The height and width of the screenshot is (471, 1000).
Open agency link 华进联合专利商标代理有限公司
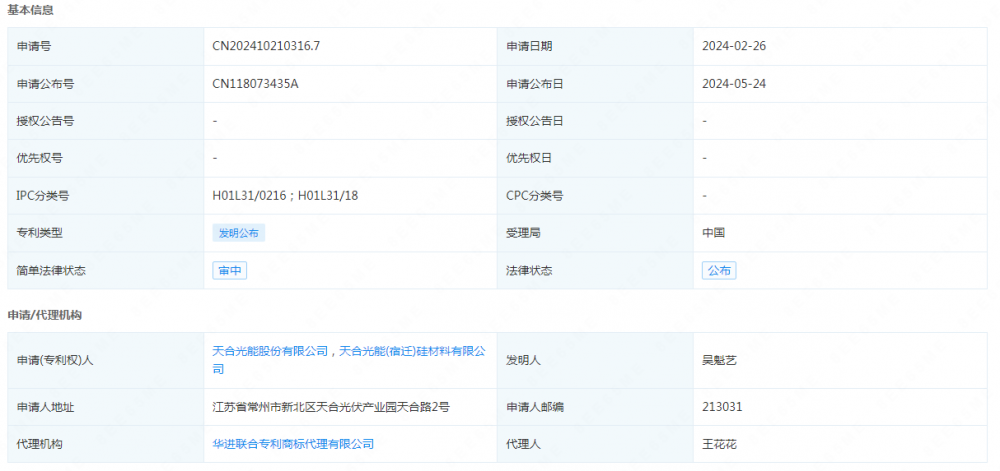(x=293, y=444)
